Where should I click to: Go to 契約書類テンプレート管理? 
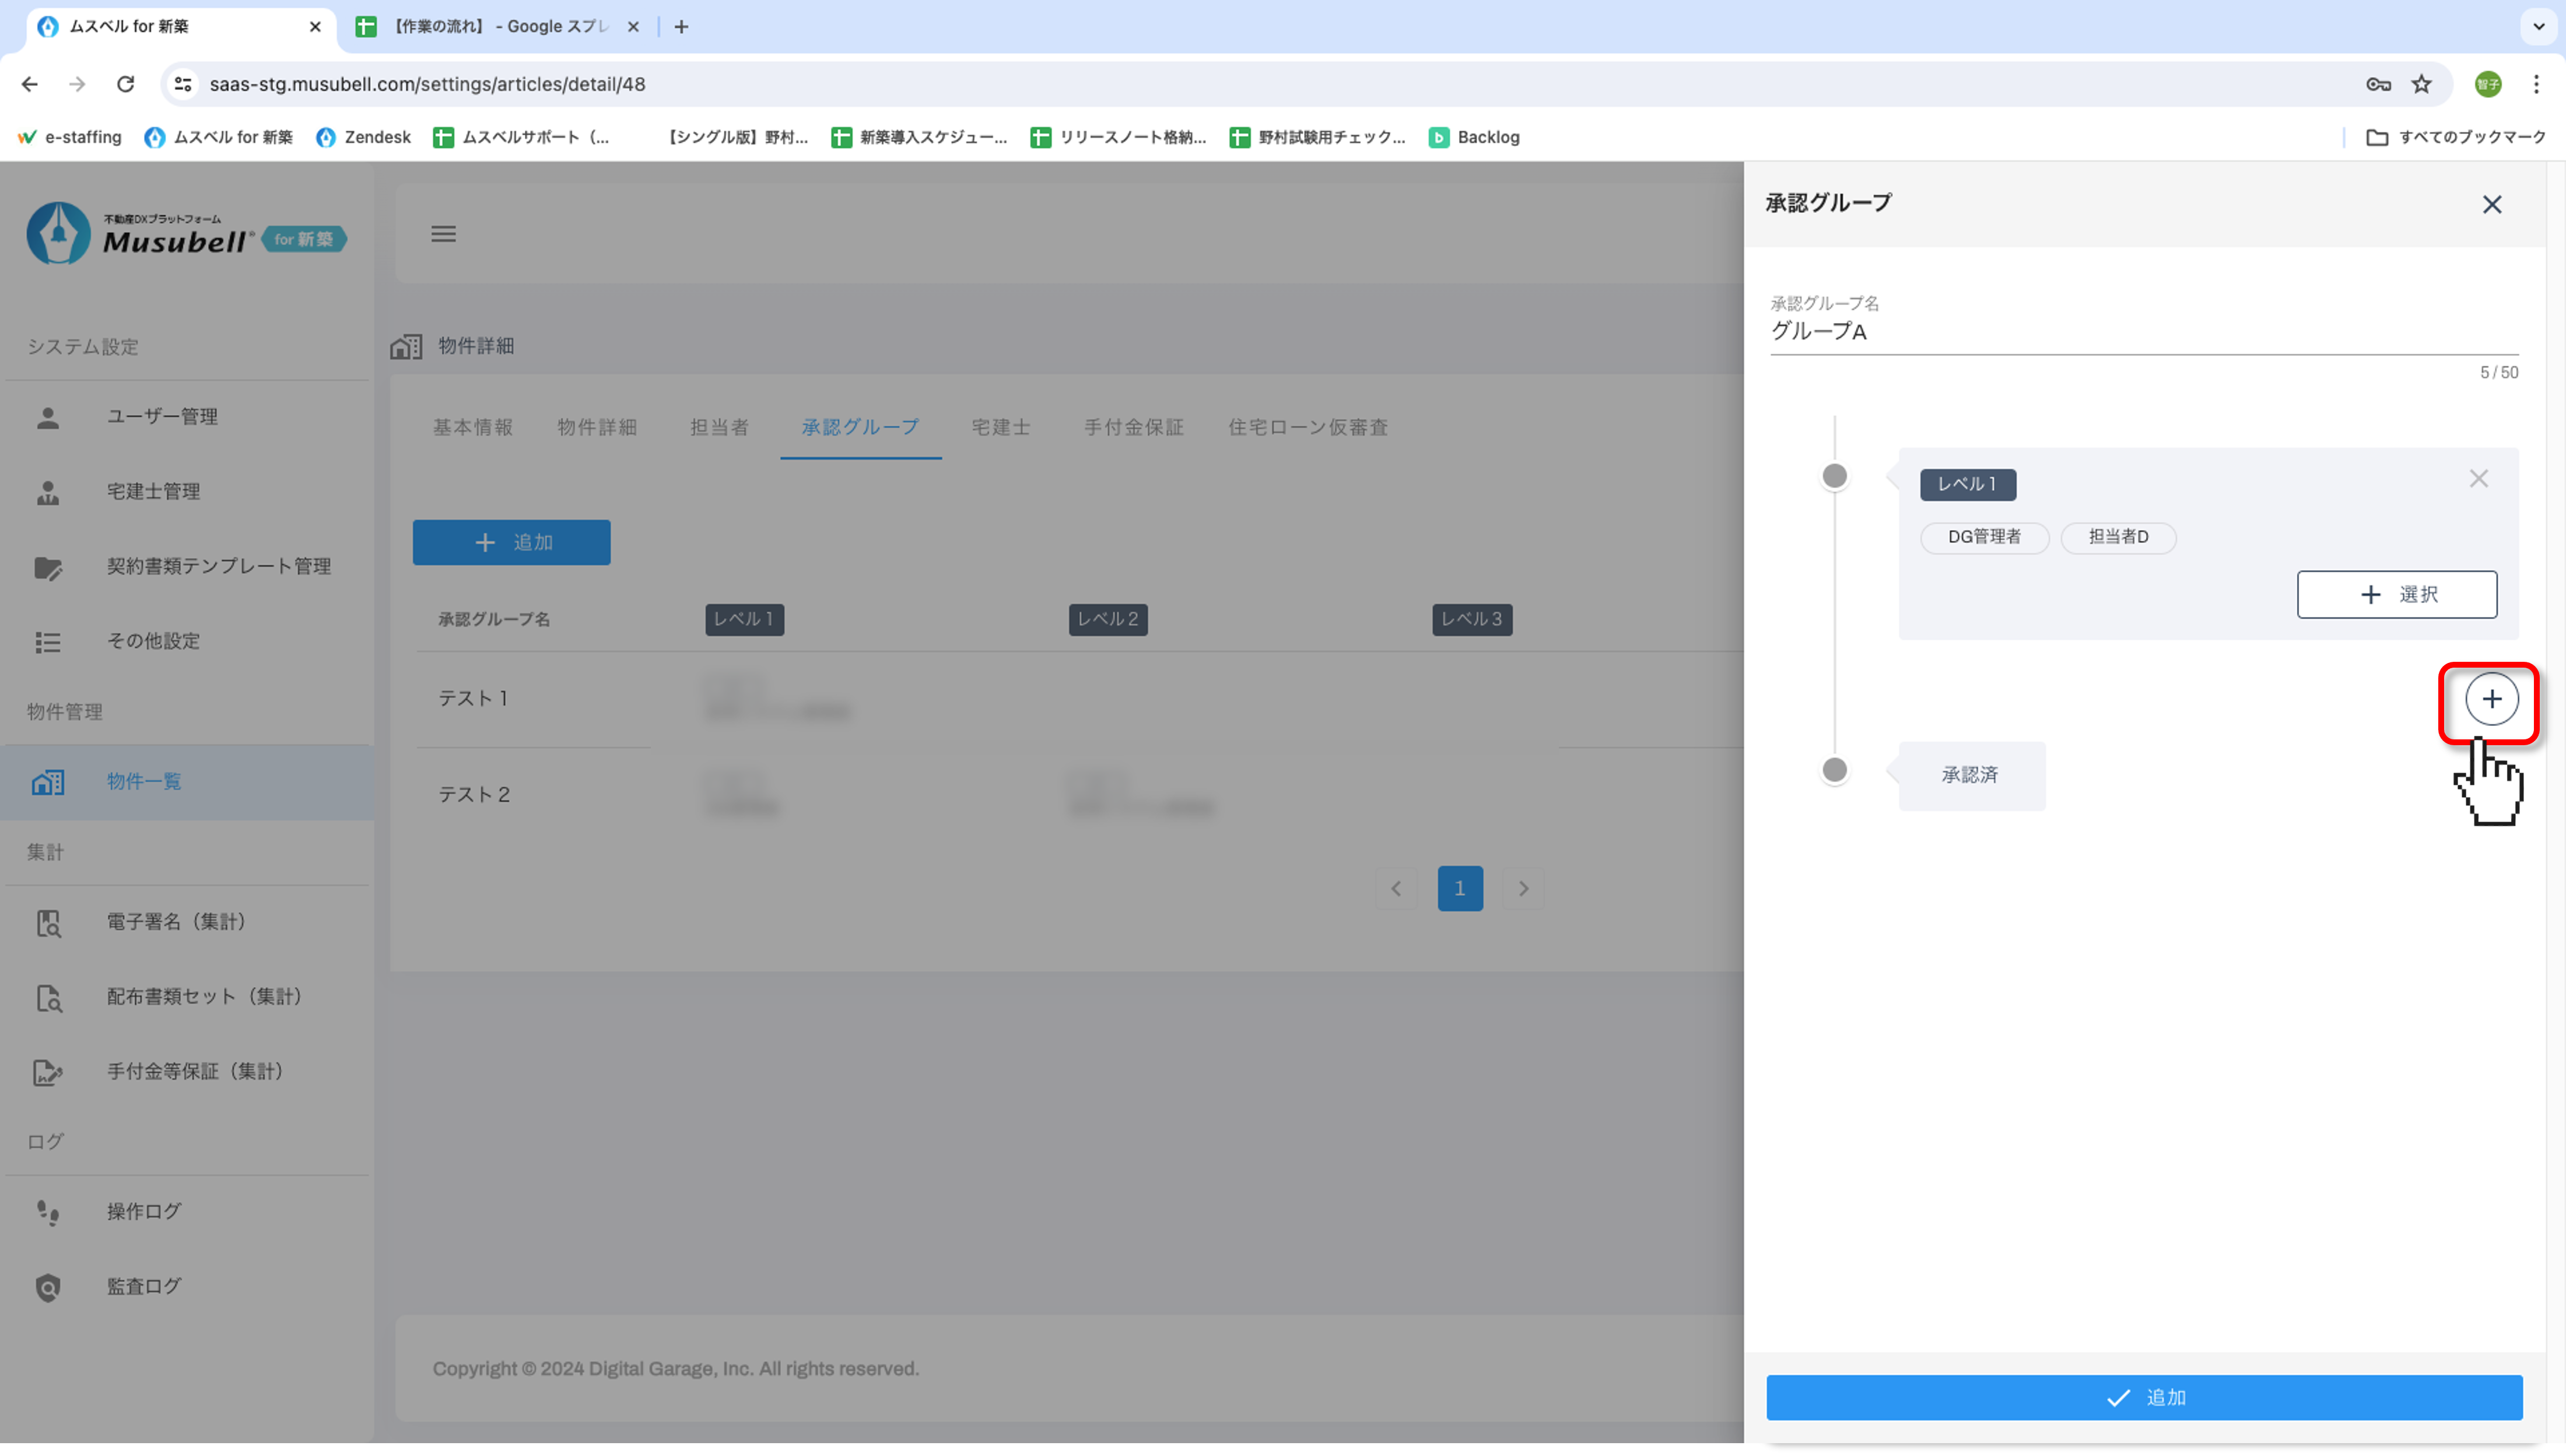(x=218, y=567)
